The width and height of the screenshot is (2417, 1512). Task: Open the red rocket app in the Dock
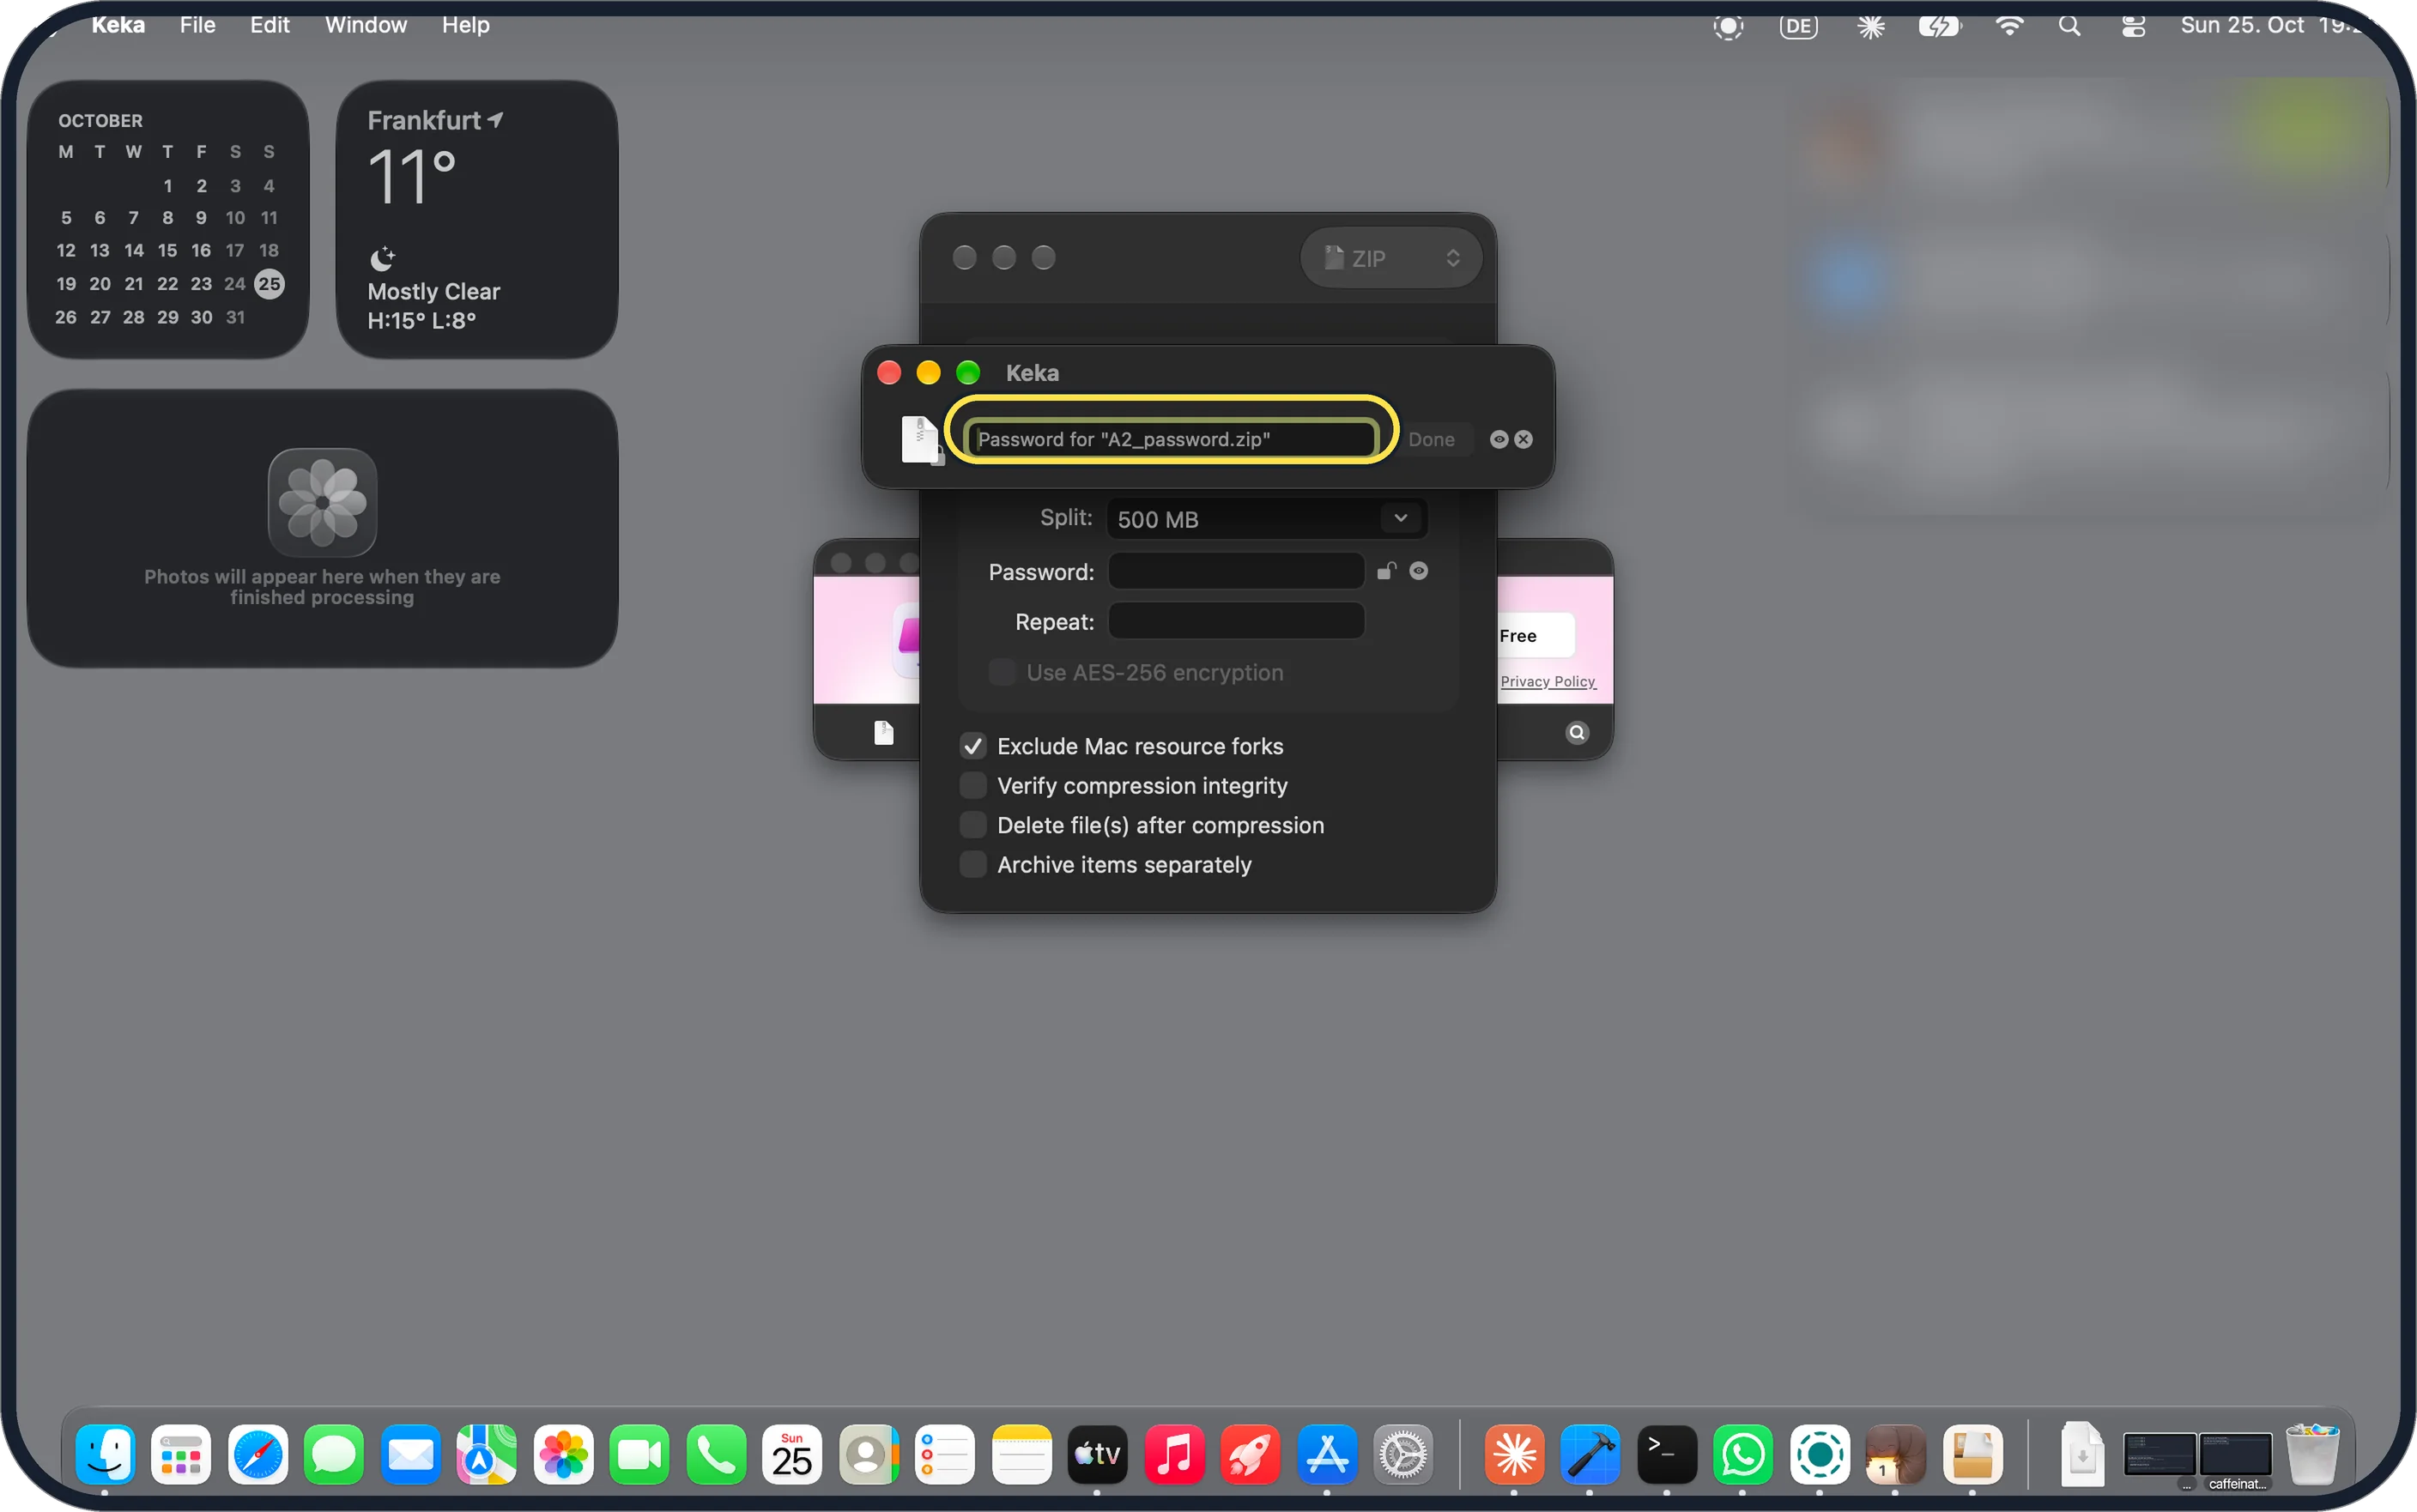coord(1250,1454)
